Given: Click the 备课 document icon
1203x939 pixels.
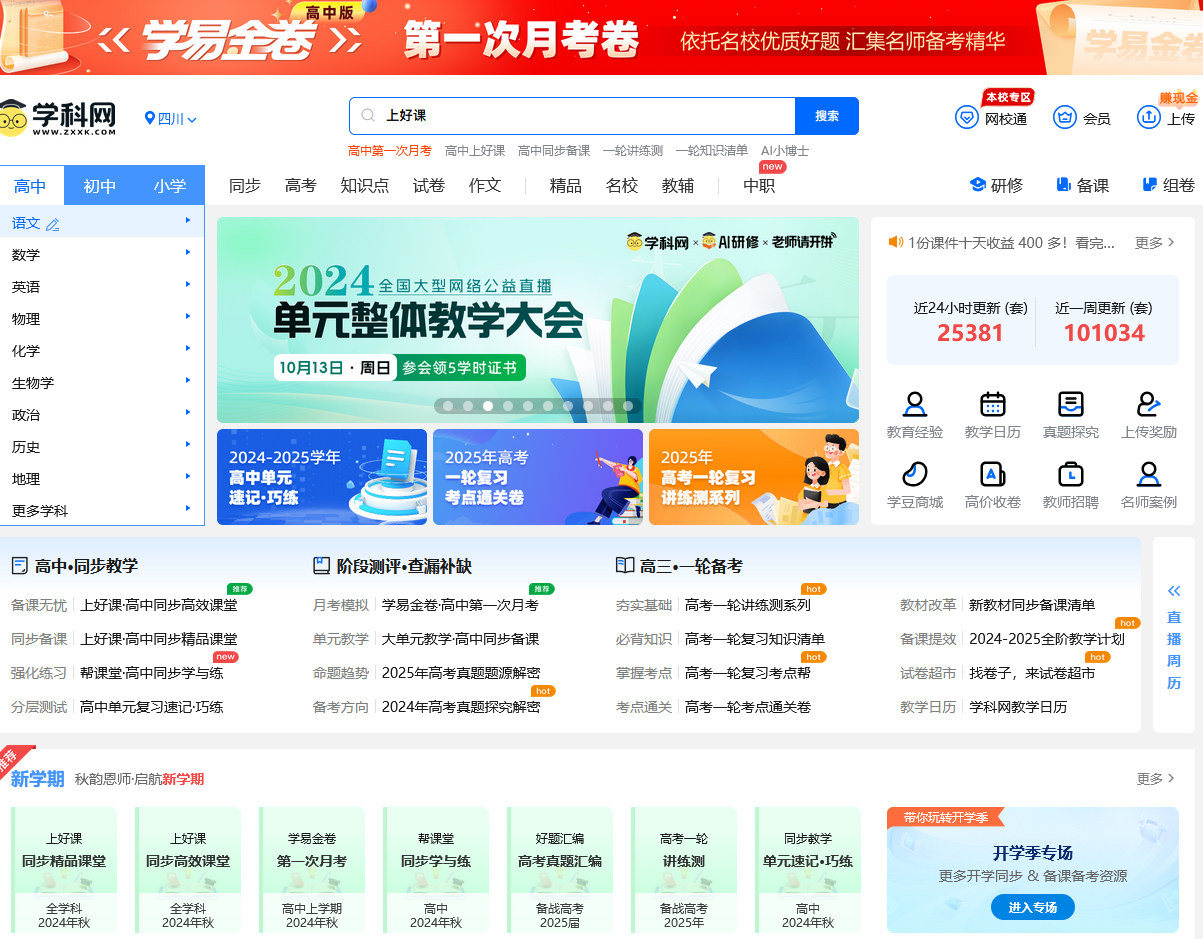Looking at the screenshot, I should click(1064, 185).
